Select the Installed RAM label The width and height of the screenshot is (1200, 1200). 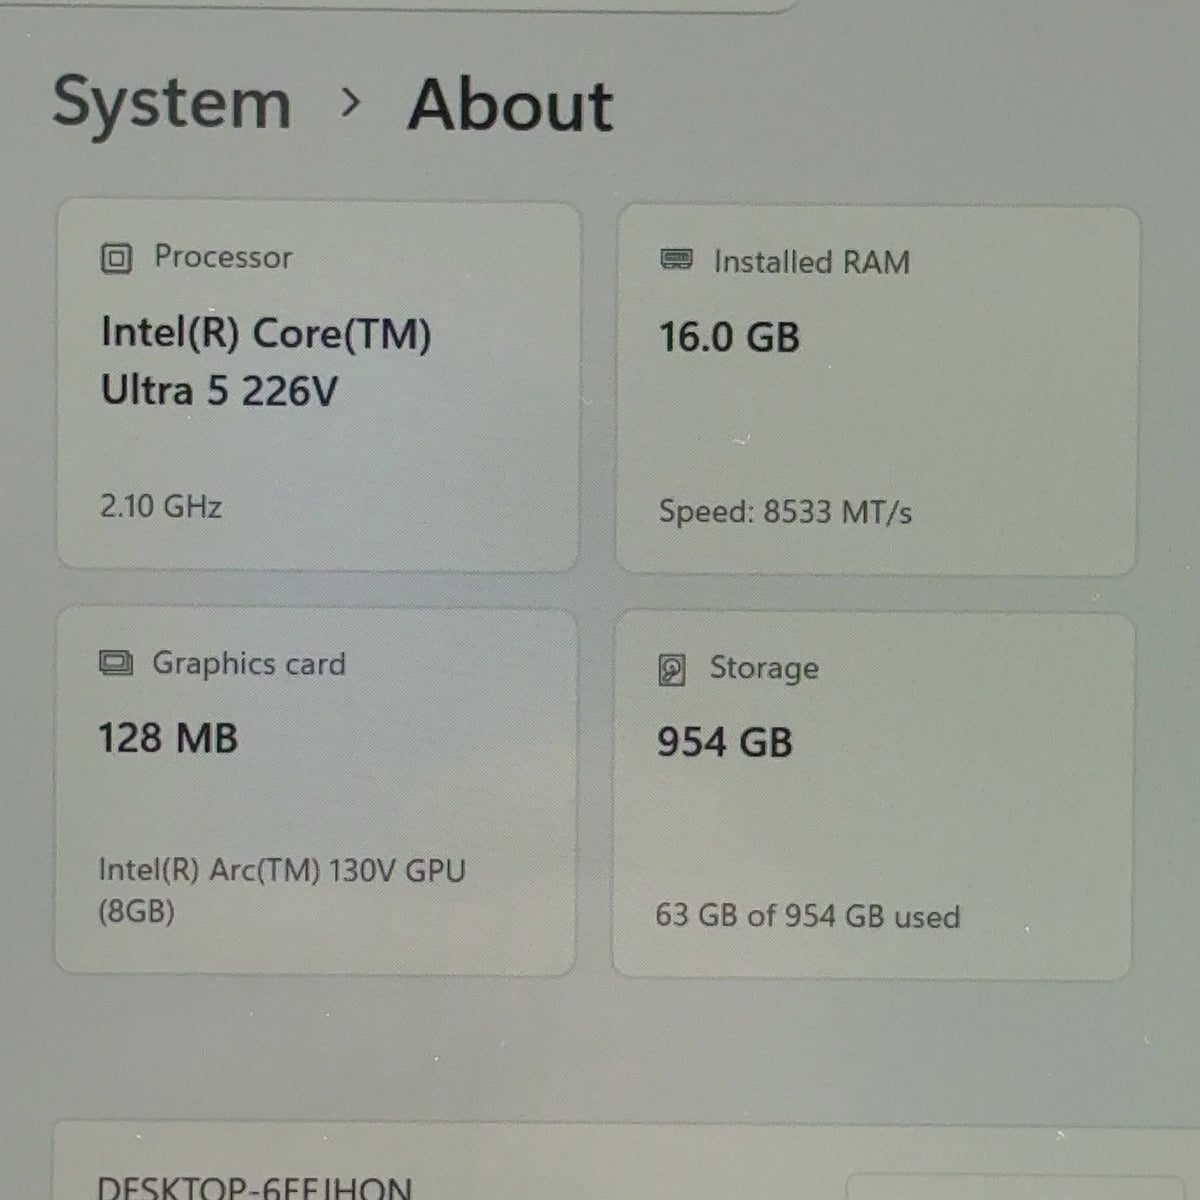click(811, 262)
